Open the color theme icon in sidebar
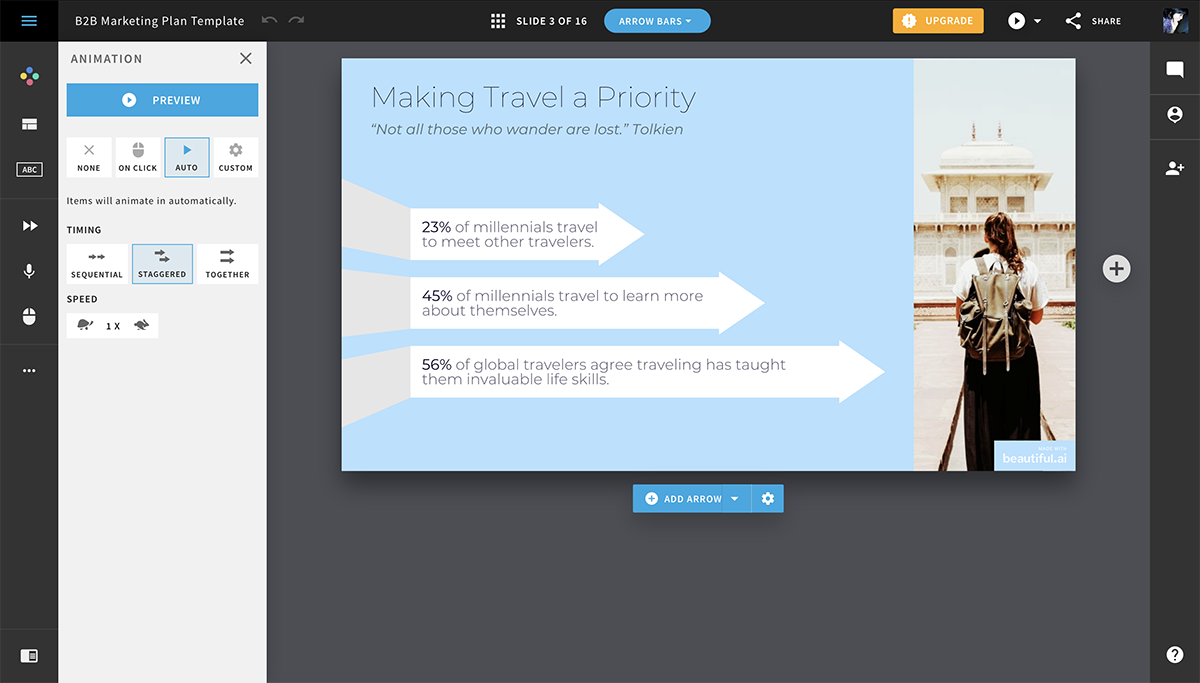The height and width of the screenshot is (683, 1200). pos(29,76)
